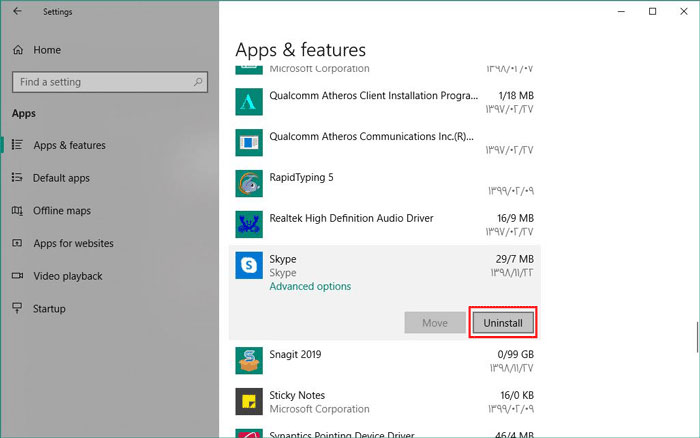Click the Realtek audio driver crab icon

249,225
